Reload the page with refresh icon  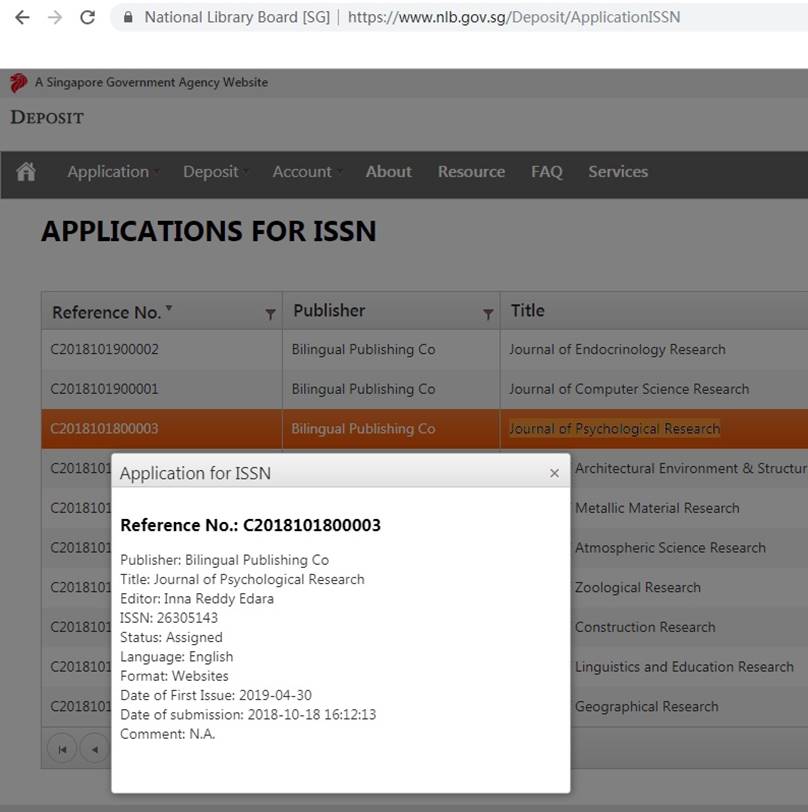[88, 18]
